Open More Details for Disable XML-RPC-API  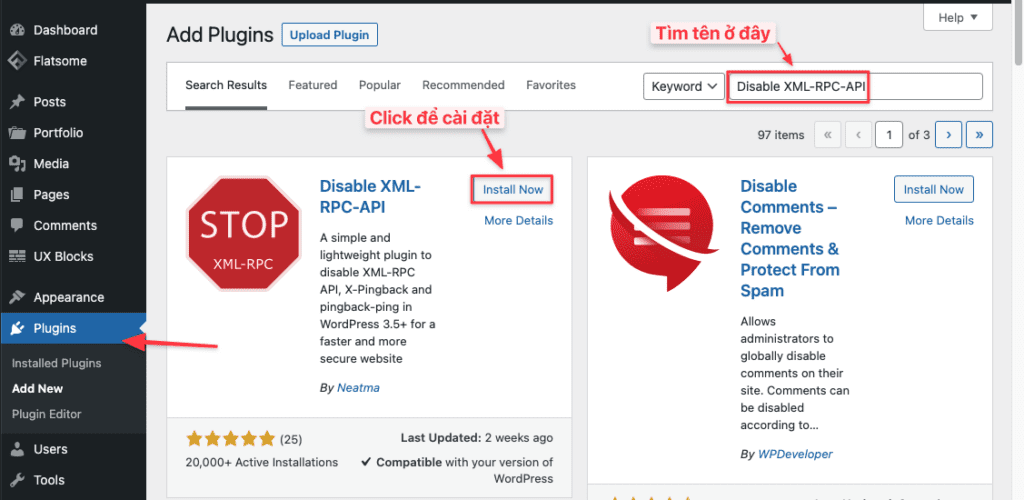(519, 221)
